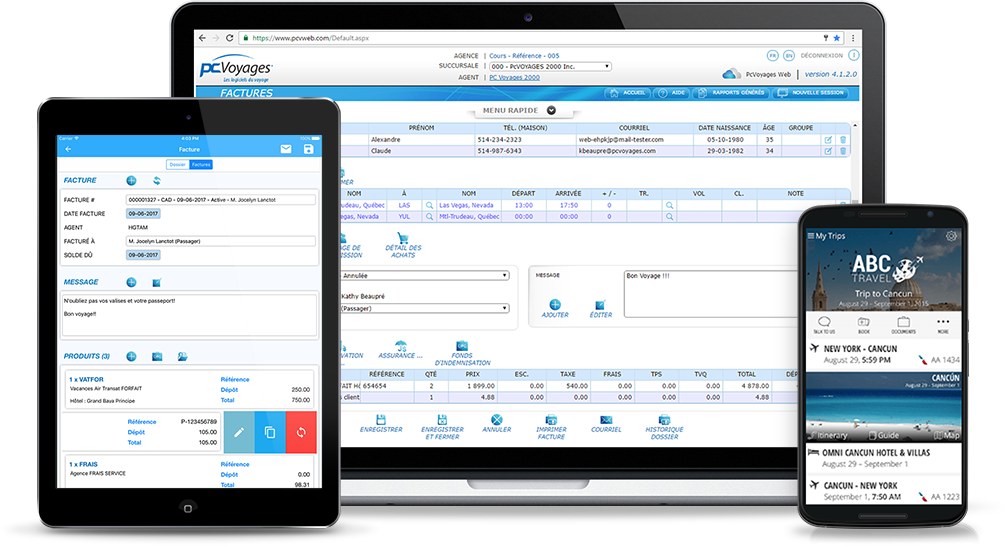Tap the tablet's back arrow in the Facture header

pyautogui.click(x=68, y=149)
